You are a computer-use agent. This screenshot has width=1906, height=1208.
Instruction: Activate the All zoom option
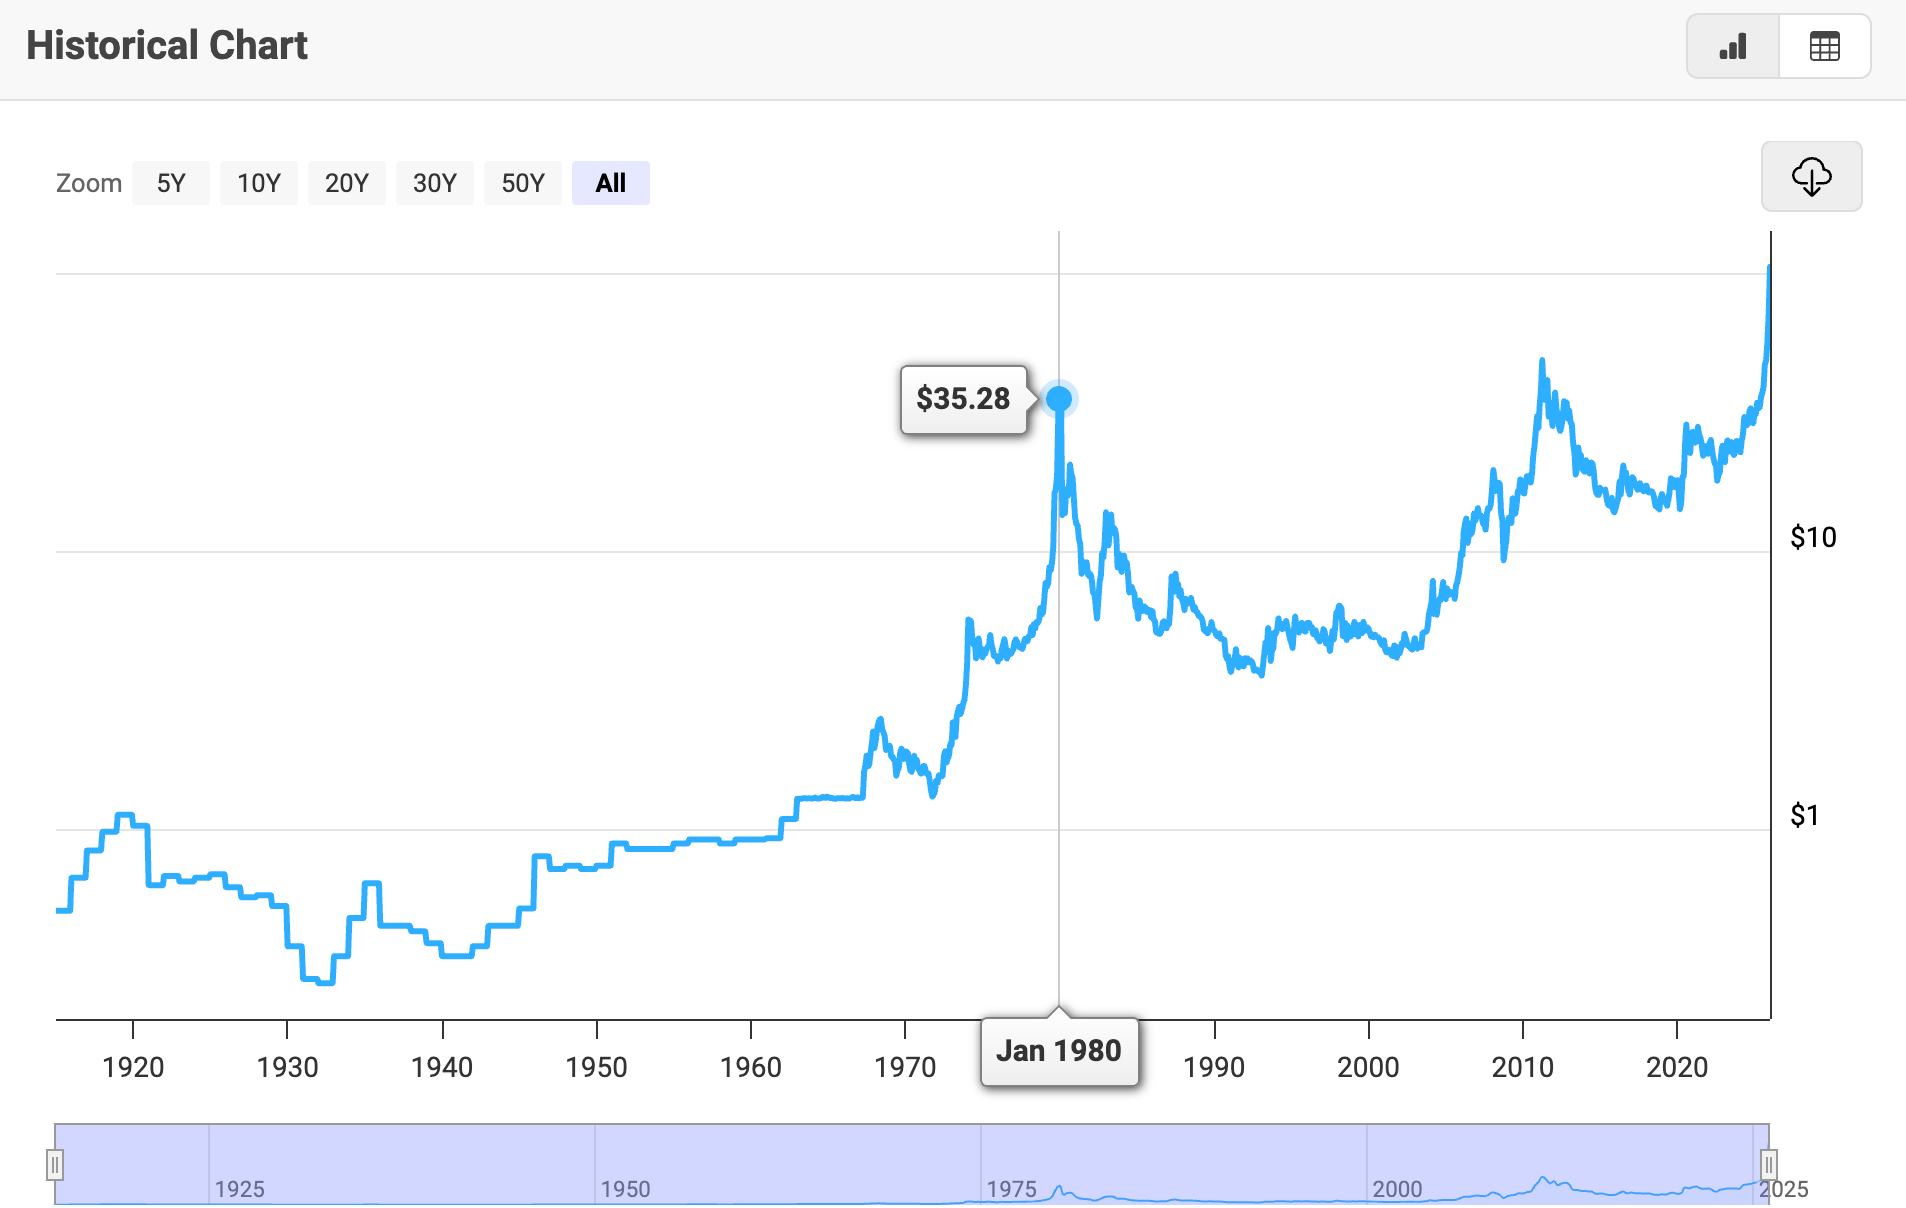[x=610, y=183]
